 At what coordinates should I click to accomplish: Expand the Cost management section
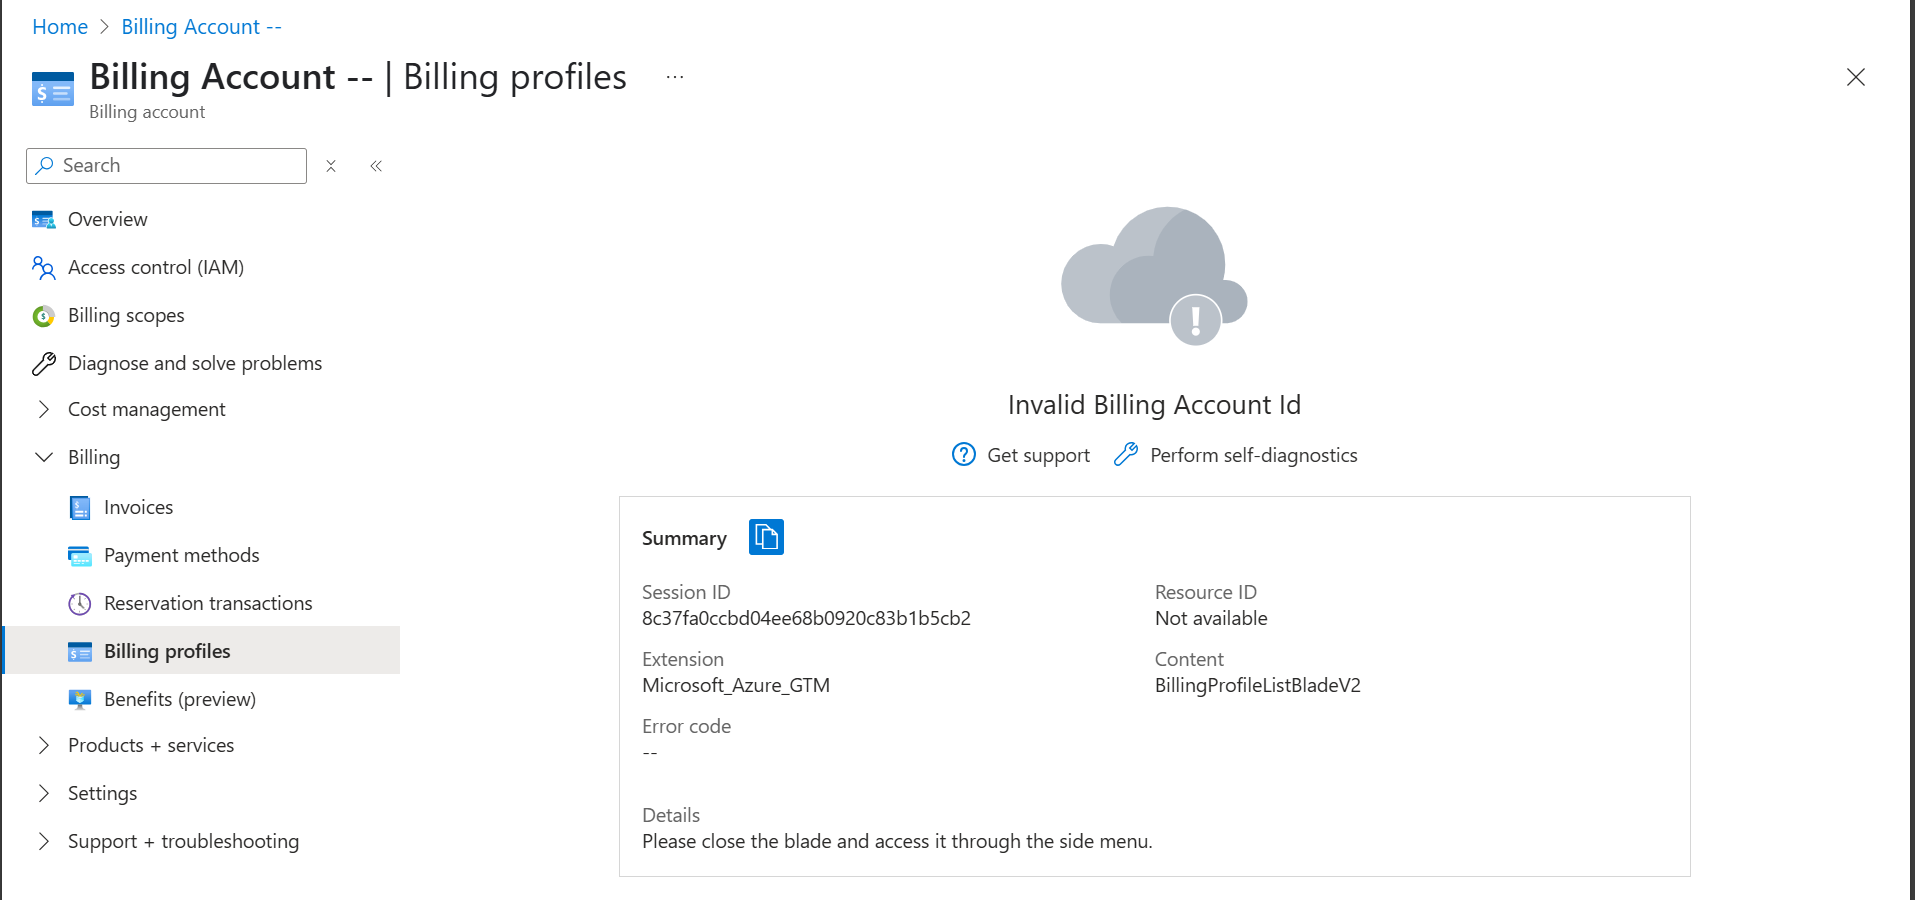coord(44,409)
